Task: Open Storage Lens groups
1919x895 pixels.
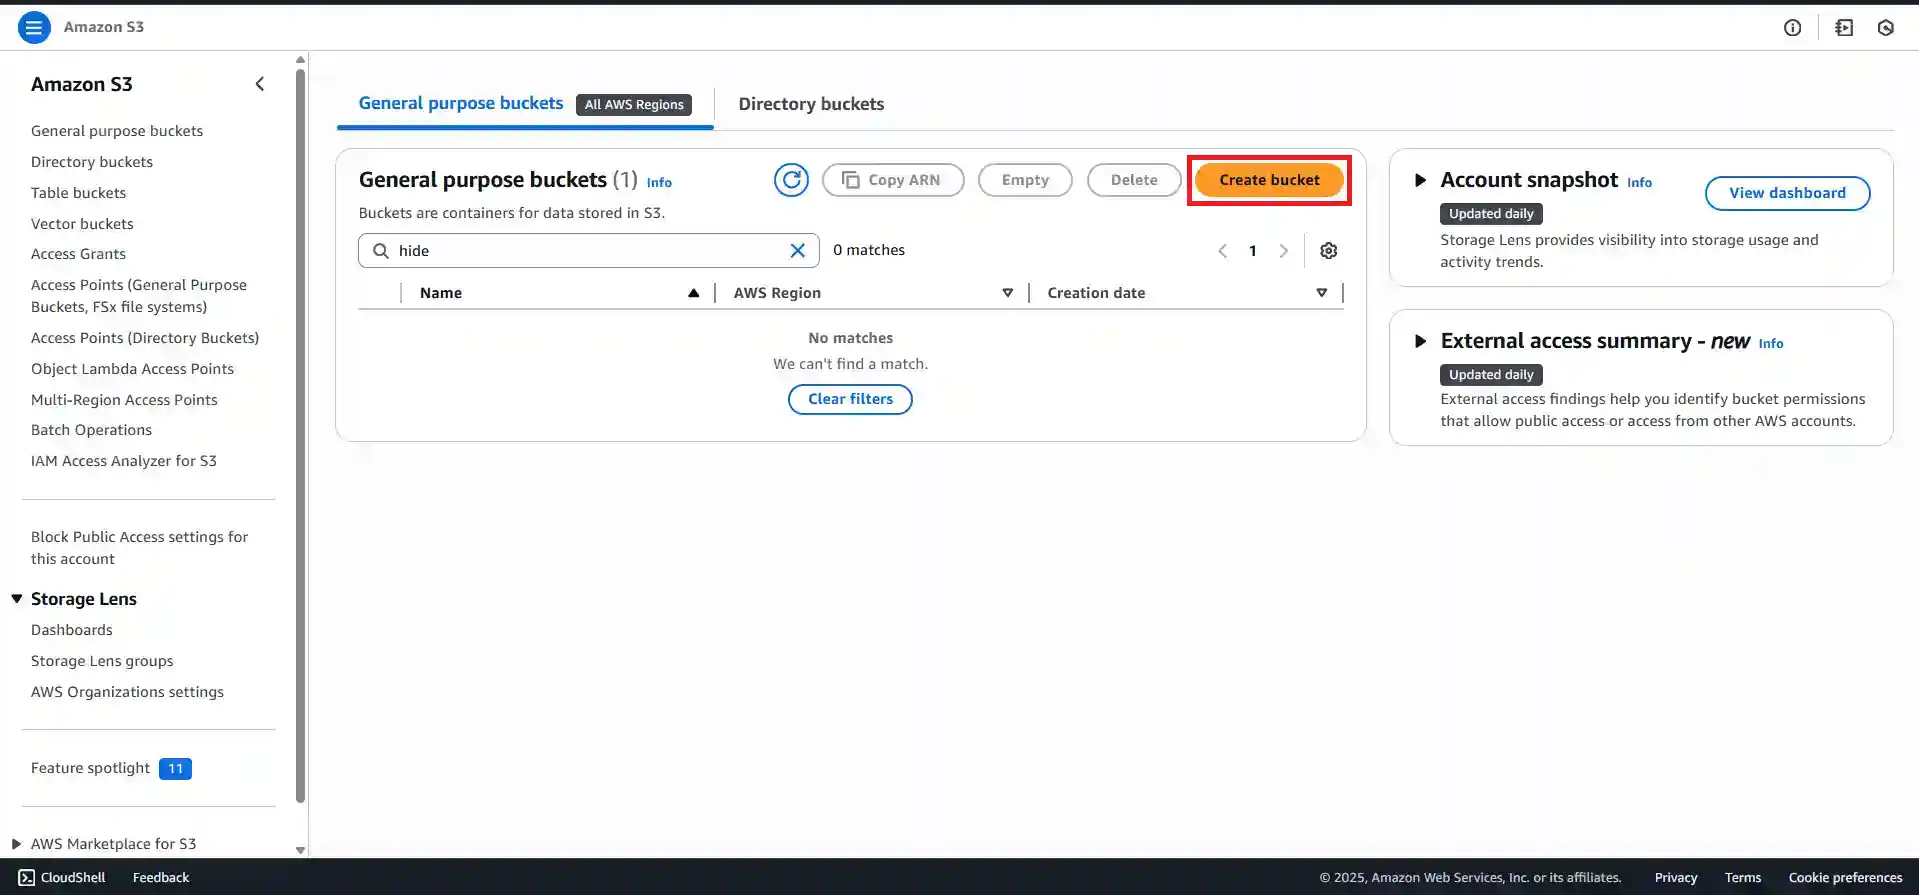Action: point(102,661)
